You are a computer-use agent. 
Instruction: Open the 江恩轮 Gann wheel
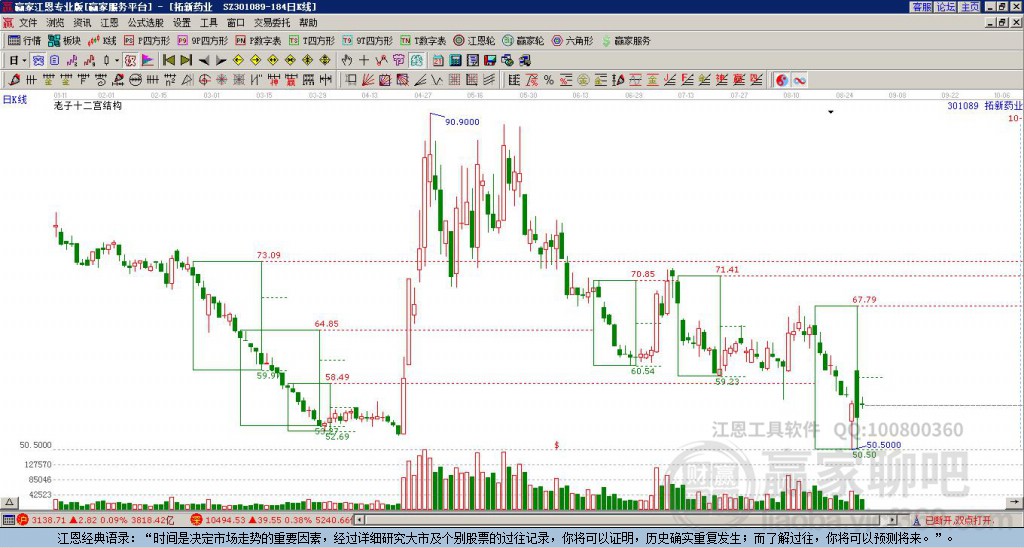[x=474, y=40]
